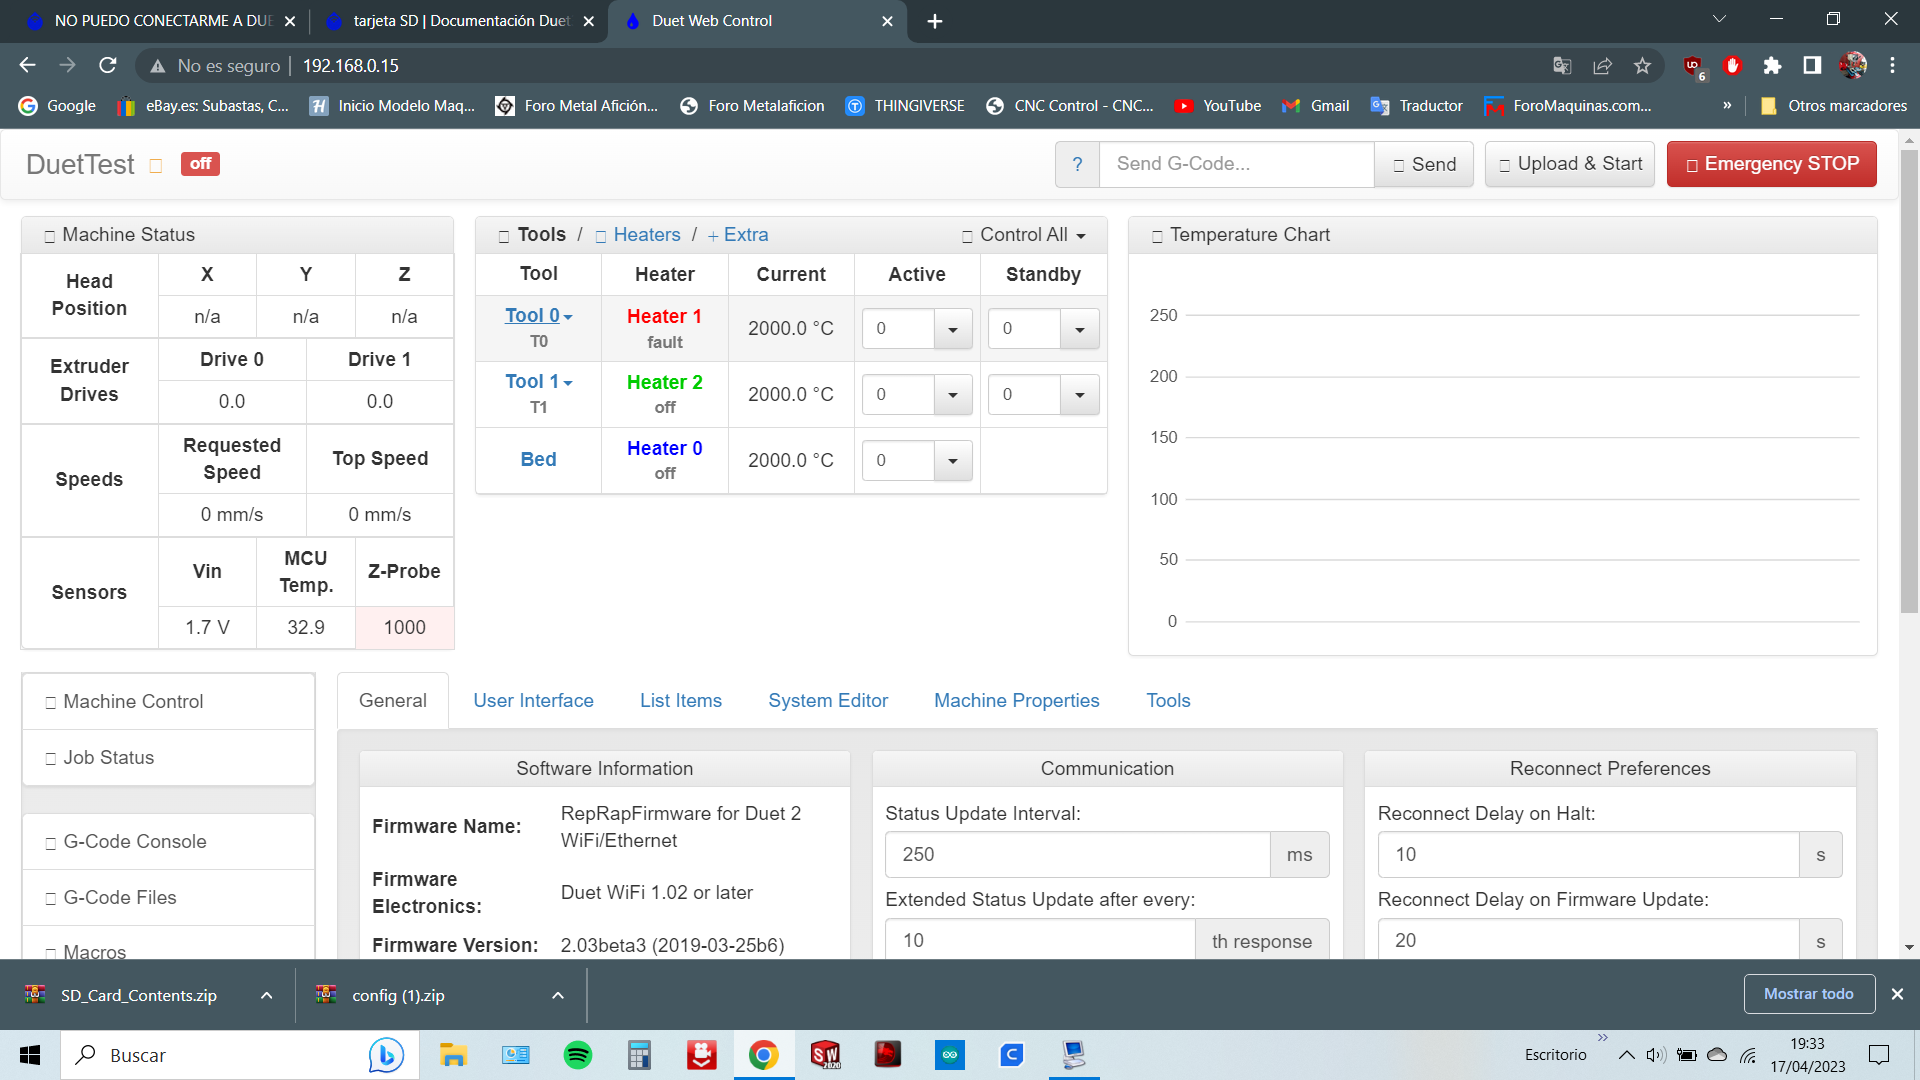Select the Machine Properties tab
Viewport: 1920px width, 1080px height.
(x=1017, y=700)
